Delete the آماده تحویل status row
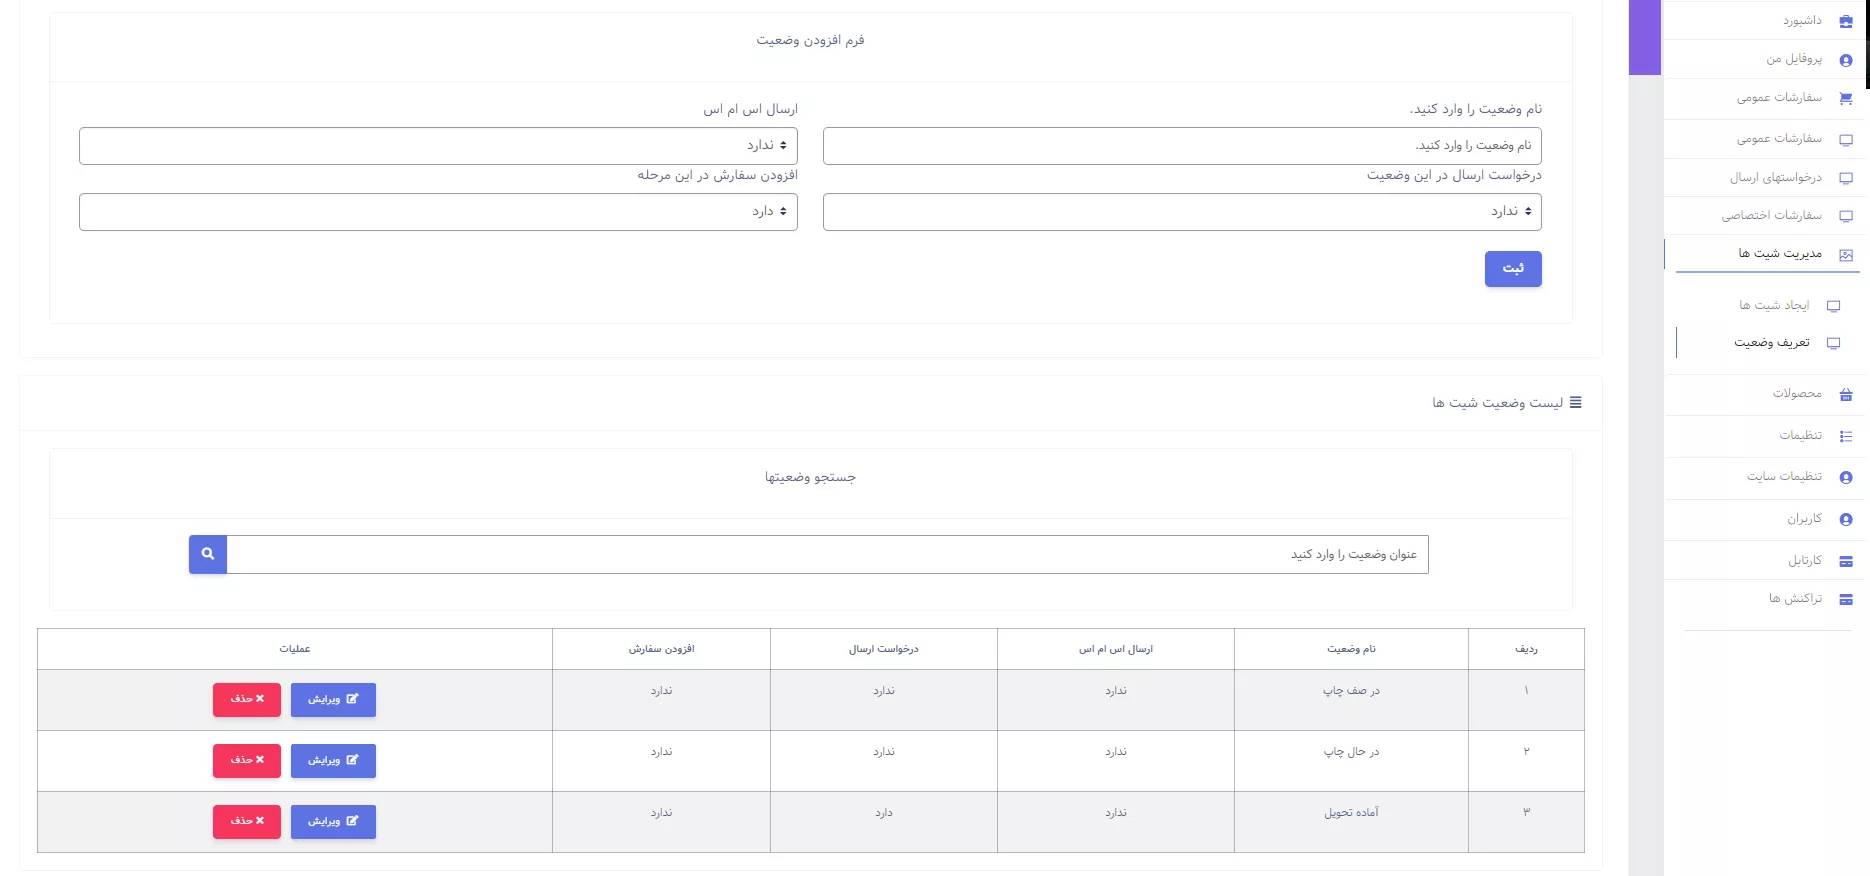 [247, 822]
